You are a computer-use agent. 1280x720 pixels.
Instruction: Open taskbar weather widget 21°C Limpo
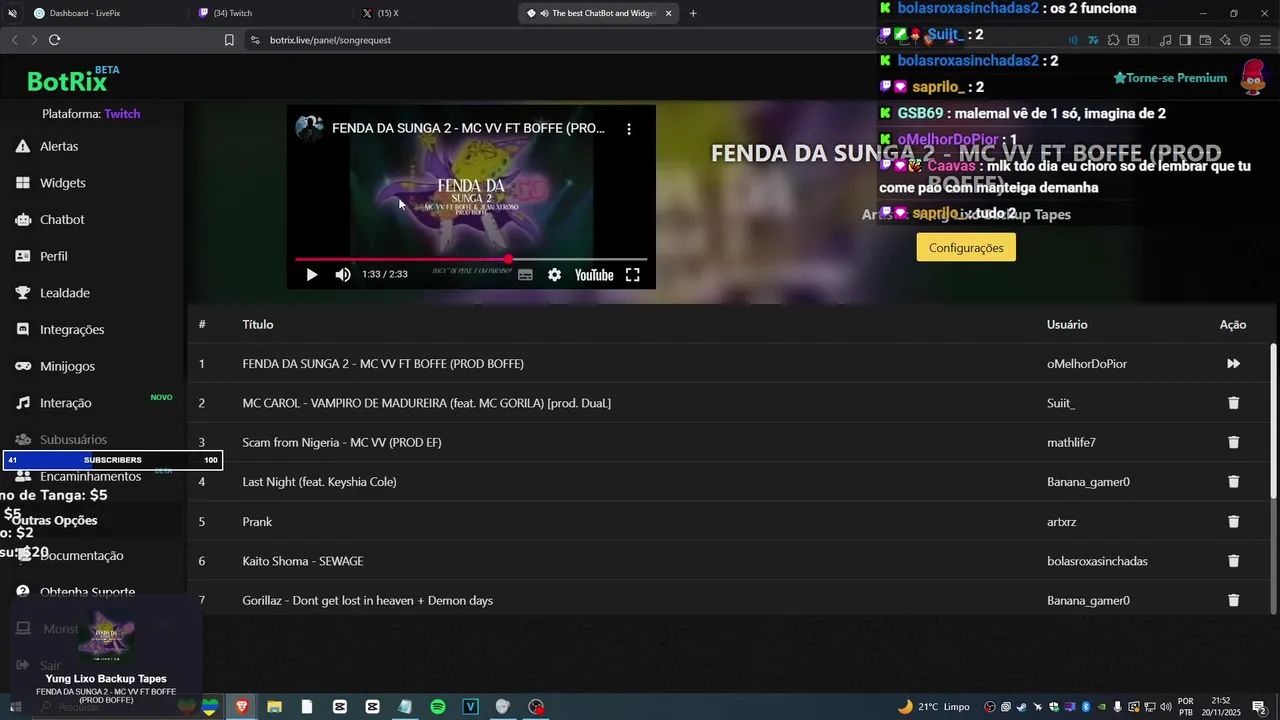coord(933,706)
